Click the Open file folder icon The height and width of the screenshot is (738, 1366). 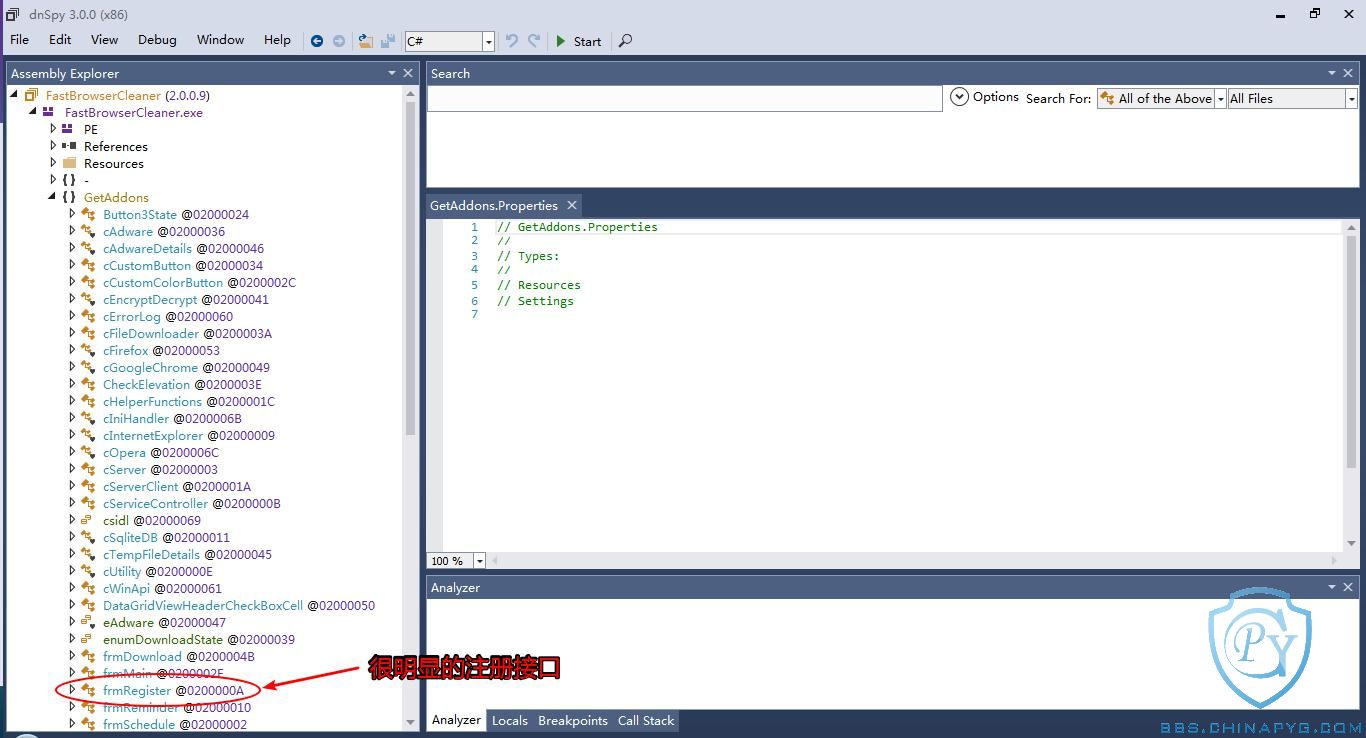(x=365, y=41)
